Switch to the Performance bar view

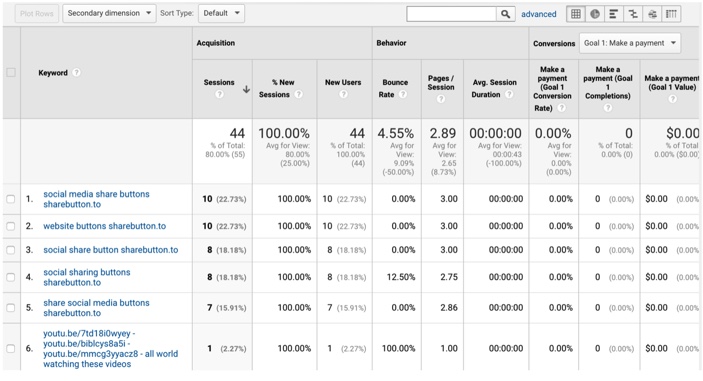pos(614,14)
